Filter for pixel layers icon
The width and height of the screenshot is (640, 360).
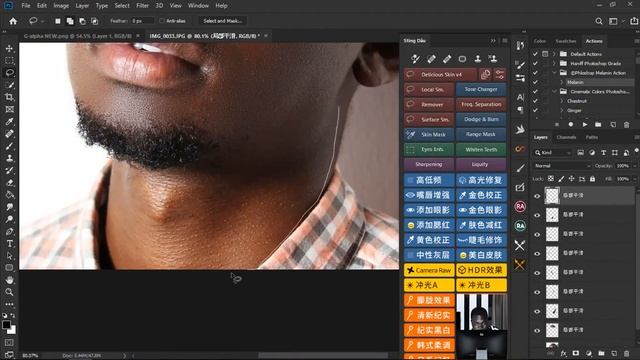pos(580,153)
